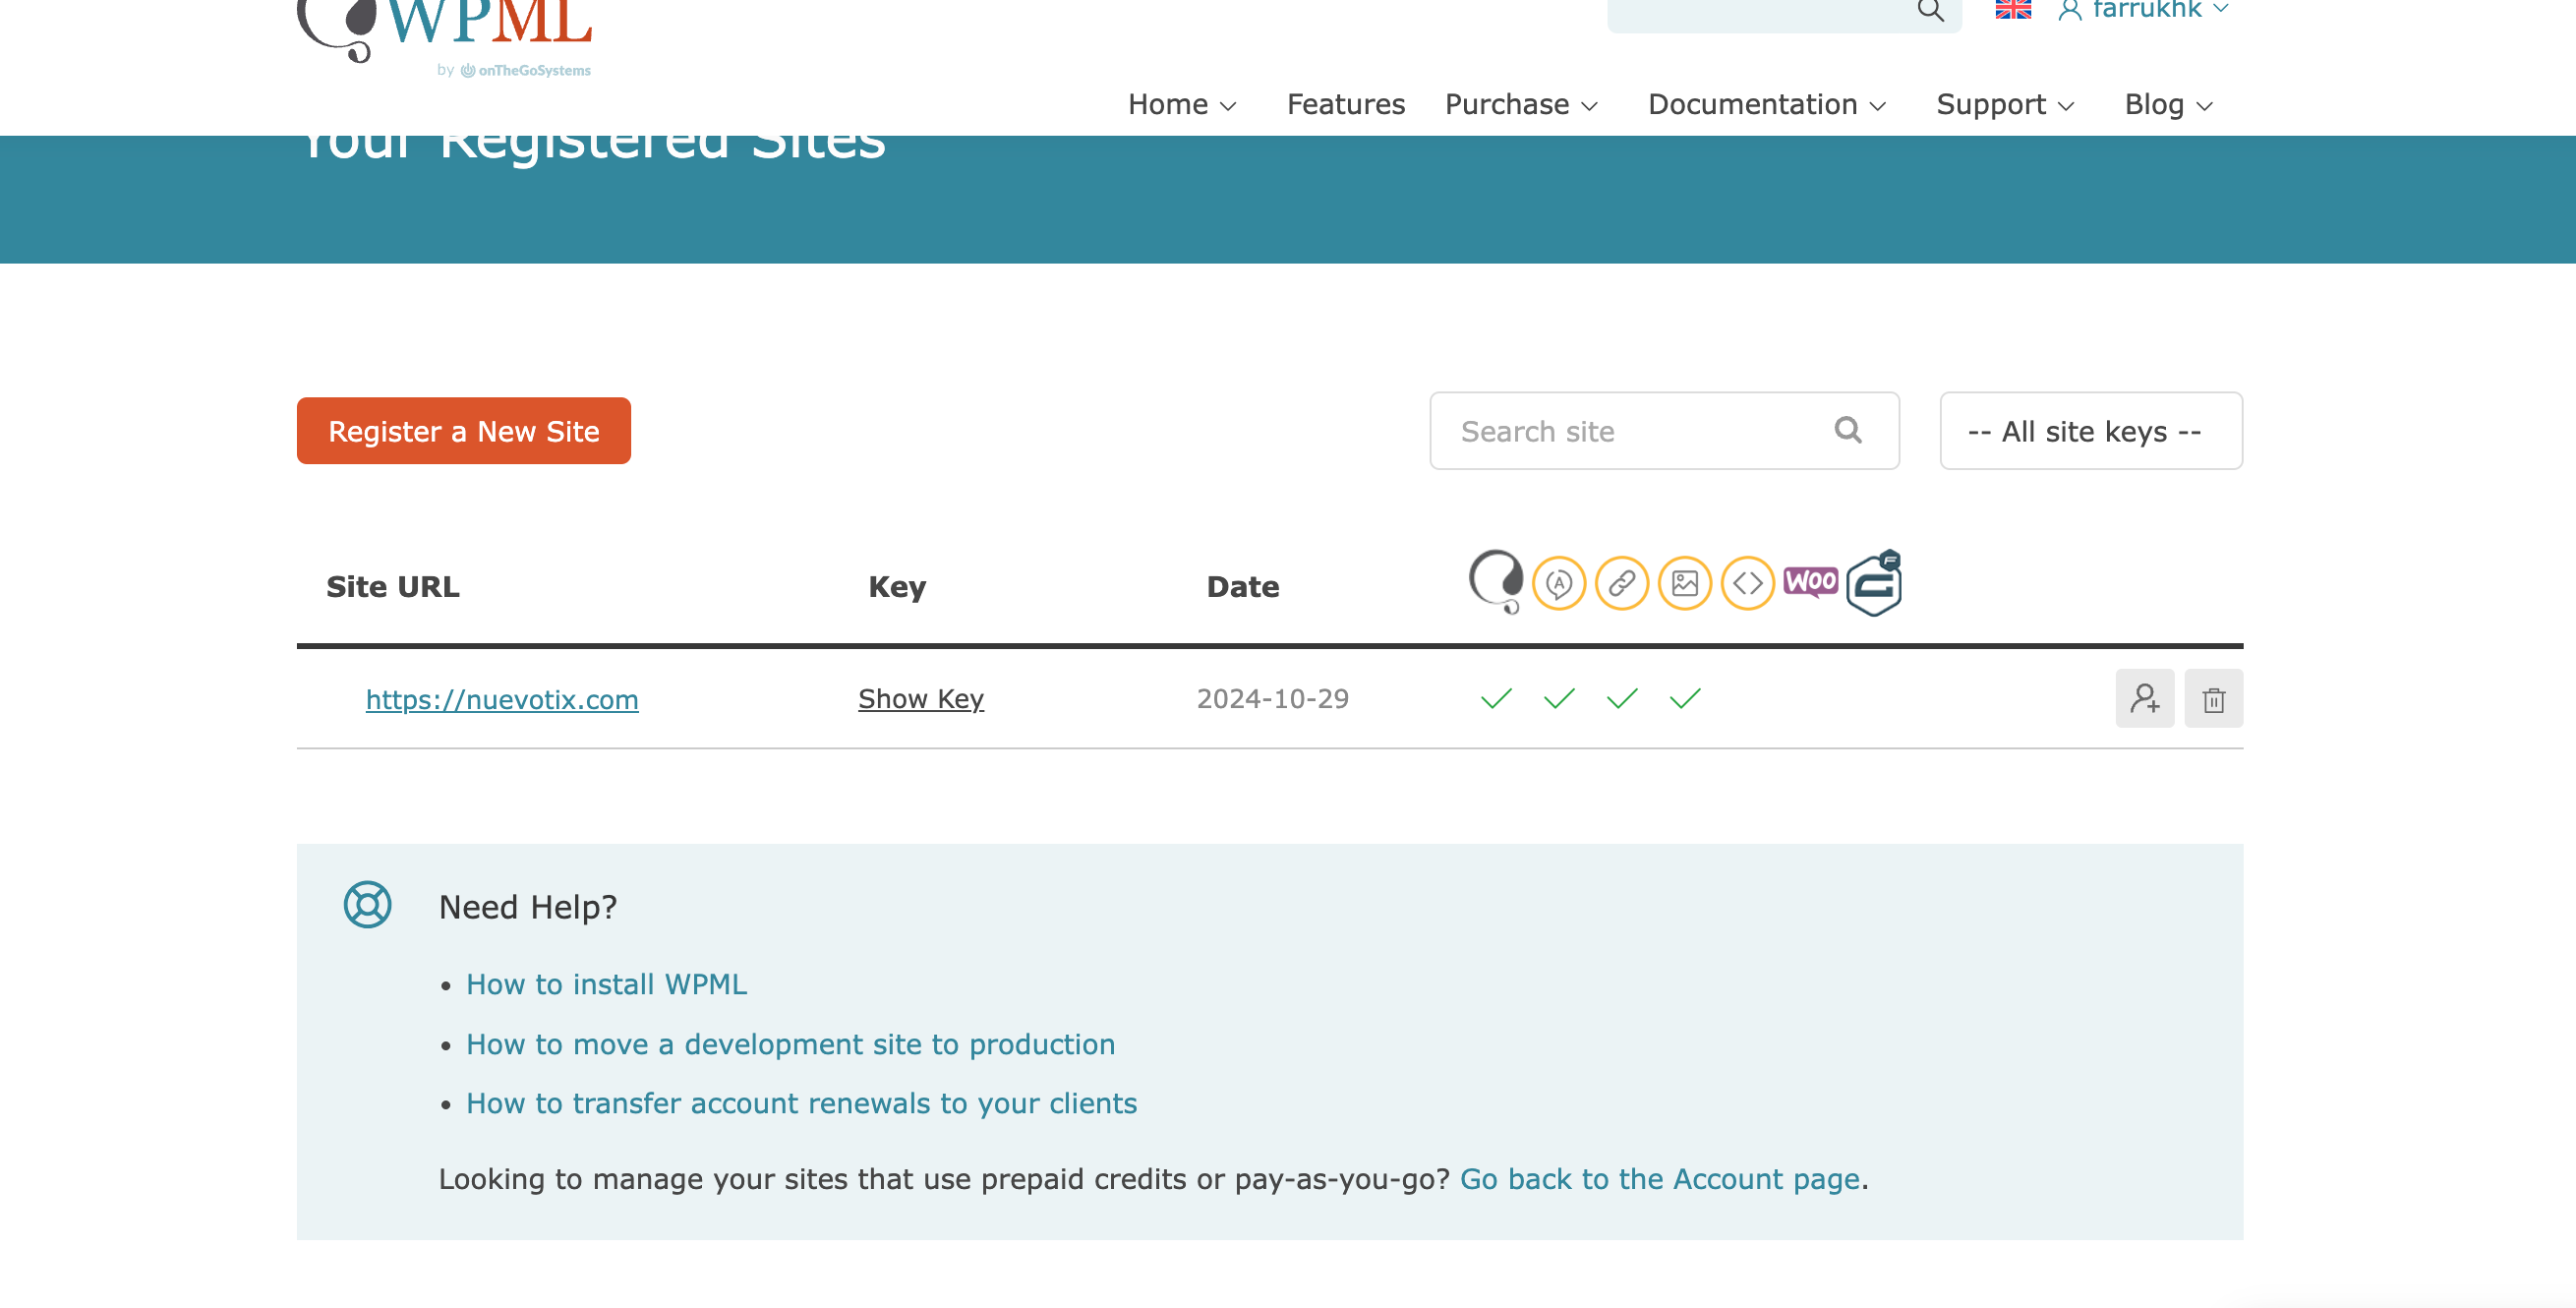Click the chain-link Sticky Links icon
2576x1308 pixels.
click(x=1622, y=583)
